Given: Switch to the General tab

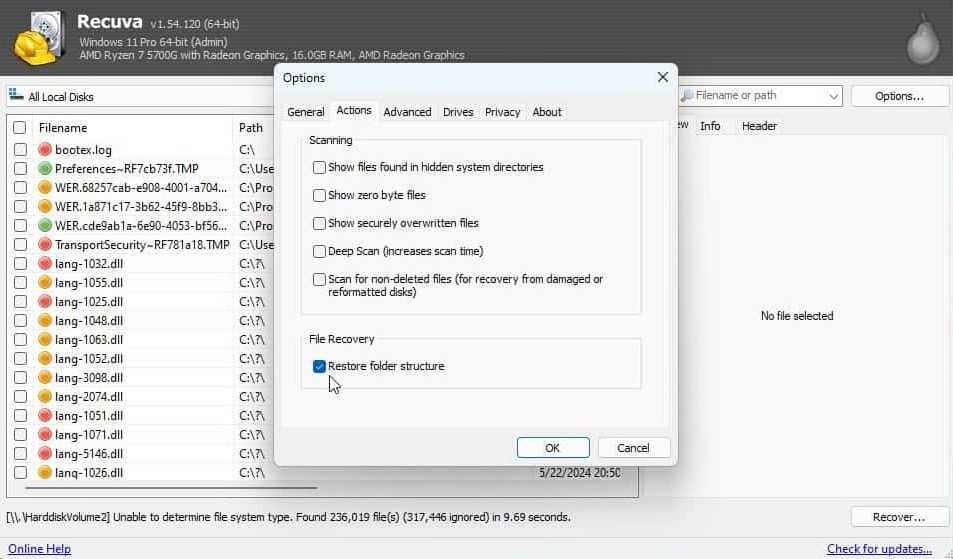Looking at the screenshot, I should [306, 112].
